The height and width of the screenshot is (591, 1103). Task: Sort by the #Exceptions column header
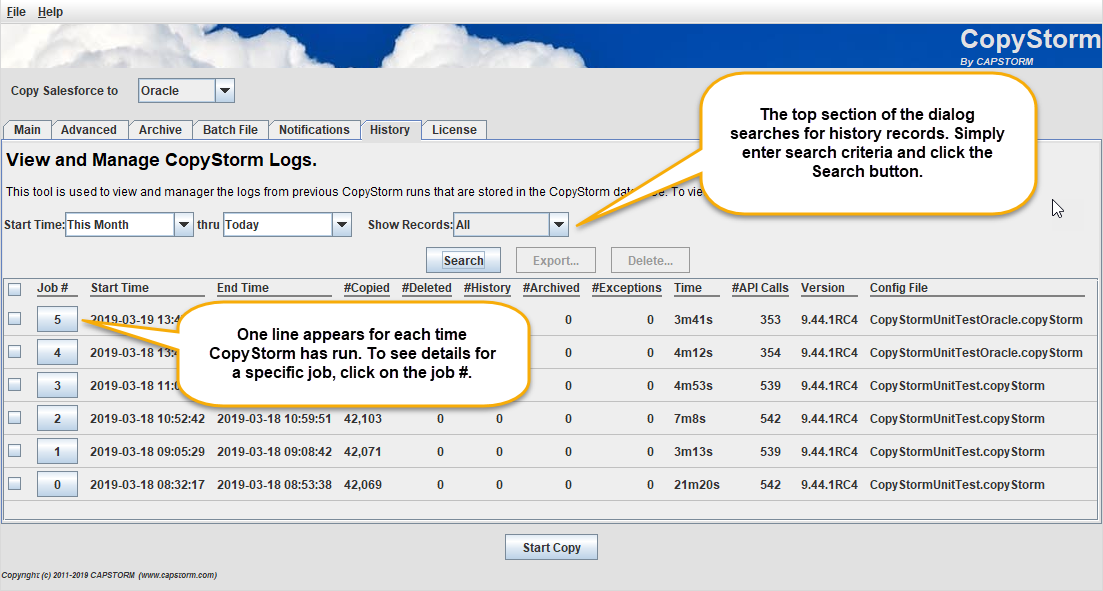pyautogui.click(x=626, y=288)
